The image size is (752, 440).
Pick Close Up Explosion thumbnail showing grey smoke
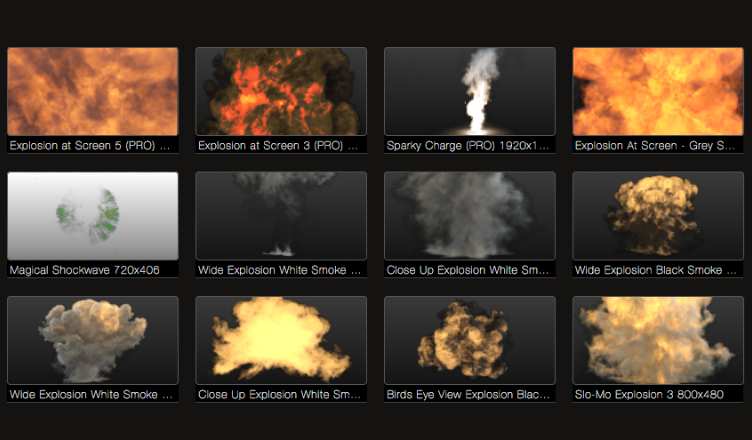tap(470, 216)
